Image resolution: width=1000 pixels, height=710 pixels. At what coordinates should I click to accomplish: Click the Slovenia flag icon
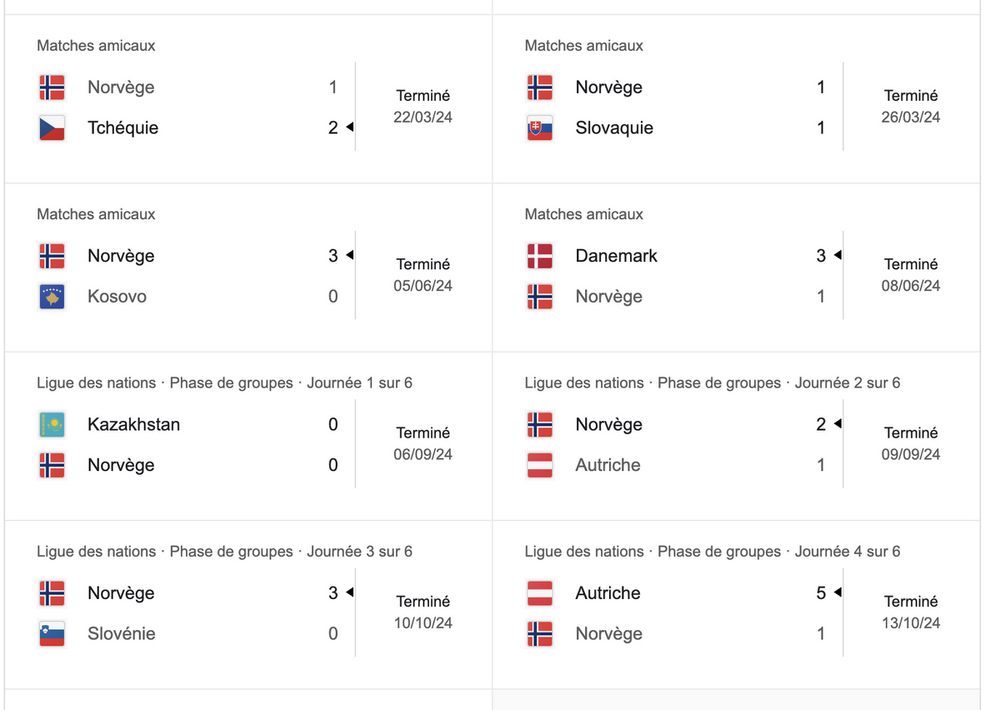(x=52, y=634)
